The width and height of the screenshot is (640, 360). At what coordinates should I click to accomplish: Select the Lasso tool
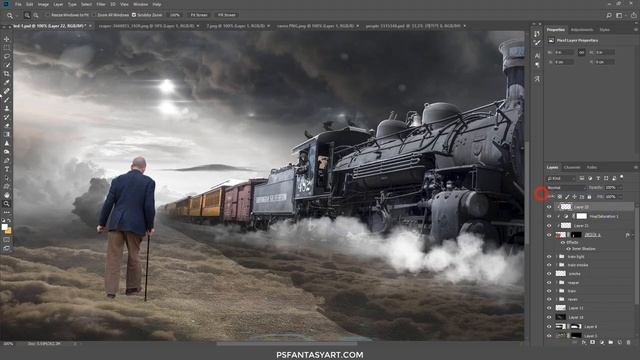click(7, 56)
